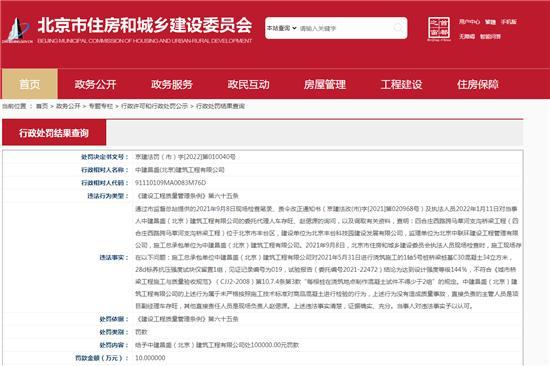This screenshot has width=550, height=366.
Task: Open the 用户中心 link
Action: pos(469,22)
